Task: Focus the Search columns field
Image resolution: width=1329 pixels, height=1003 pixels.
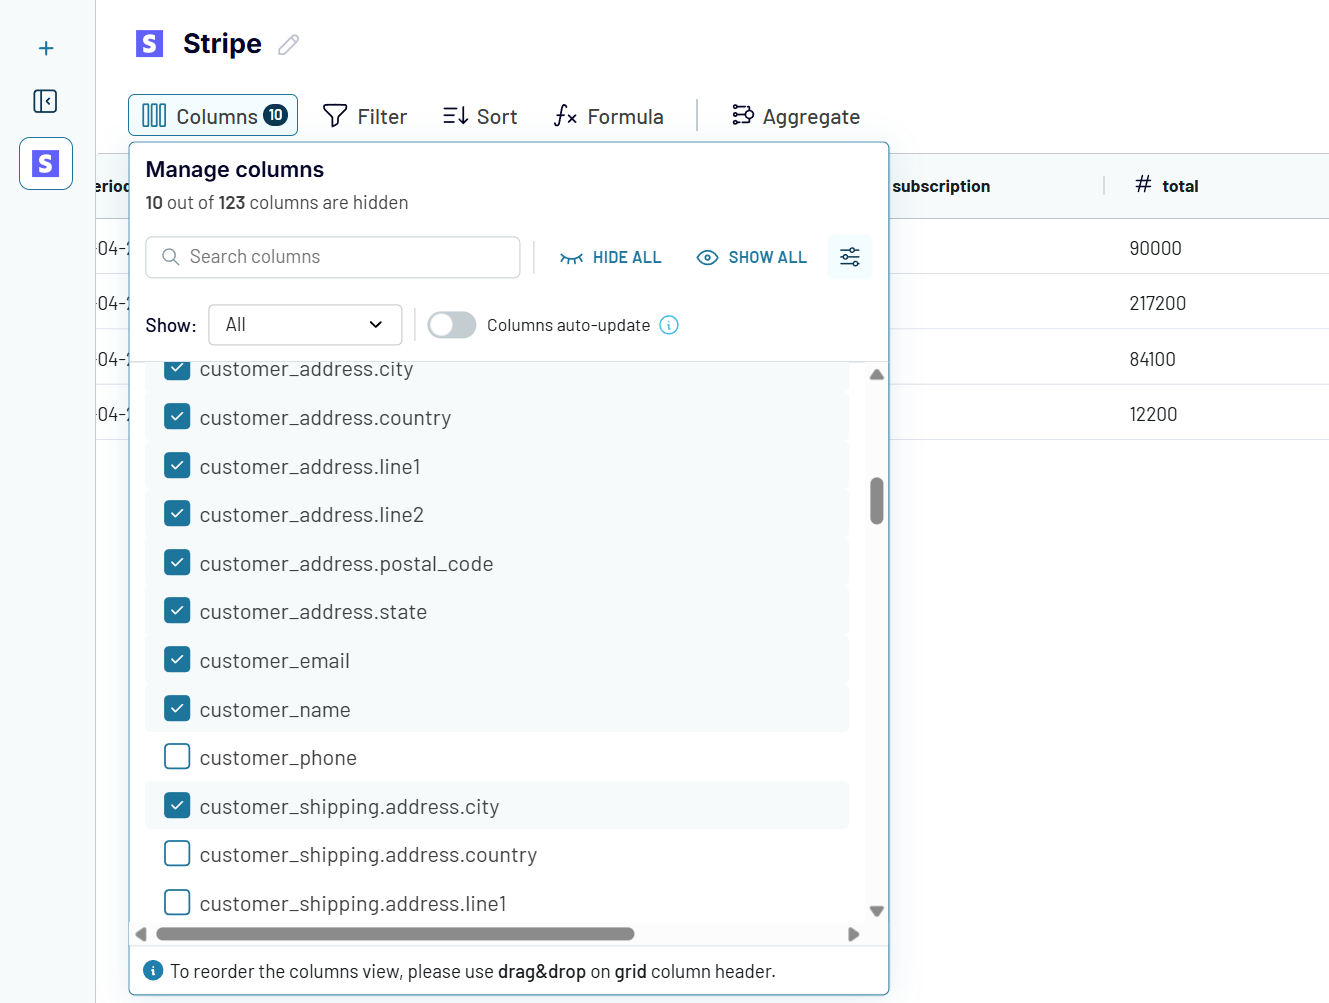Action: click(x=333, y=257)
